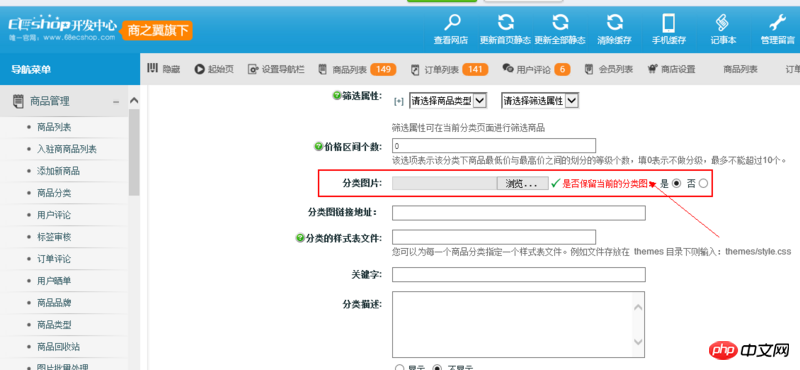
Task: Click the 分类描述 textarea scroll down arrow
Action: (638, 342)
